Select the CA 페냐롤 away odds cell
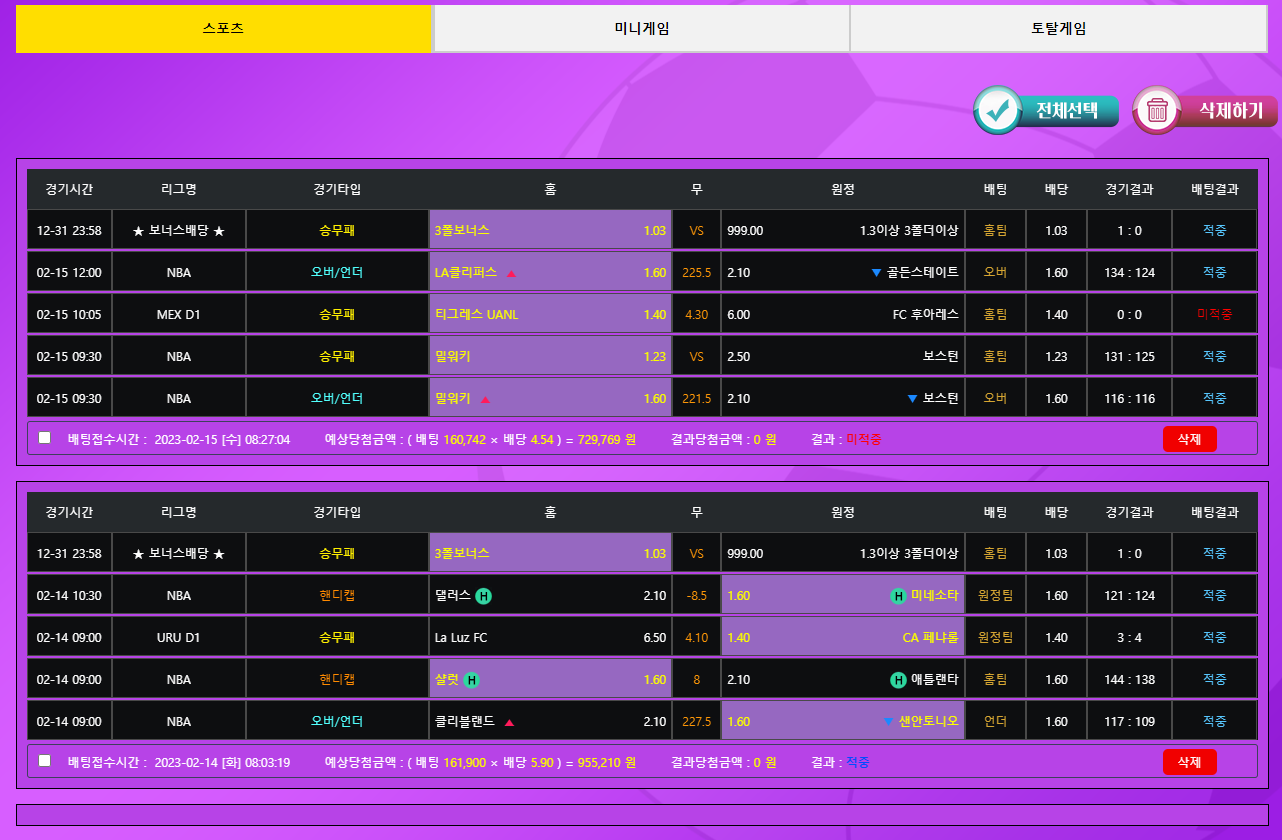This screenshot has width=1282, height=840. [x=843, y=638]
